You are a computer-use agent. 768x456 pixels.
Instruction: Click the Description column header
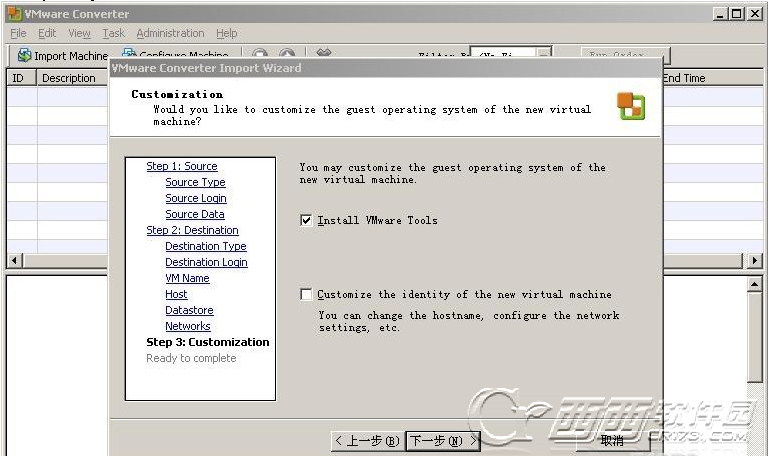coord(72,78)
